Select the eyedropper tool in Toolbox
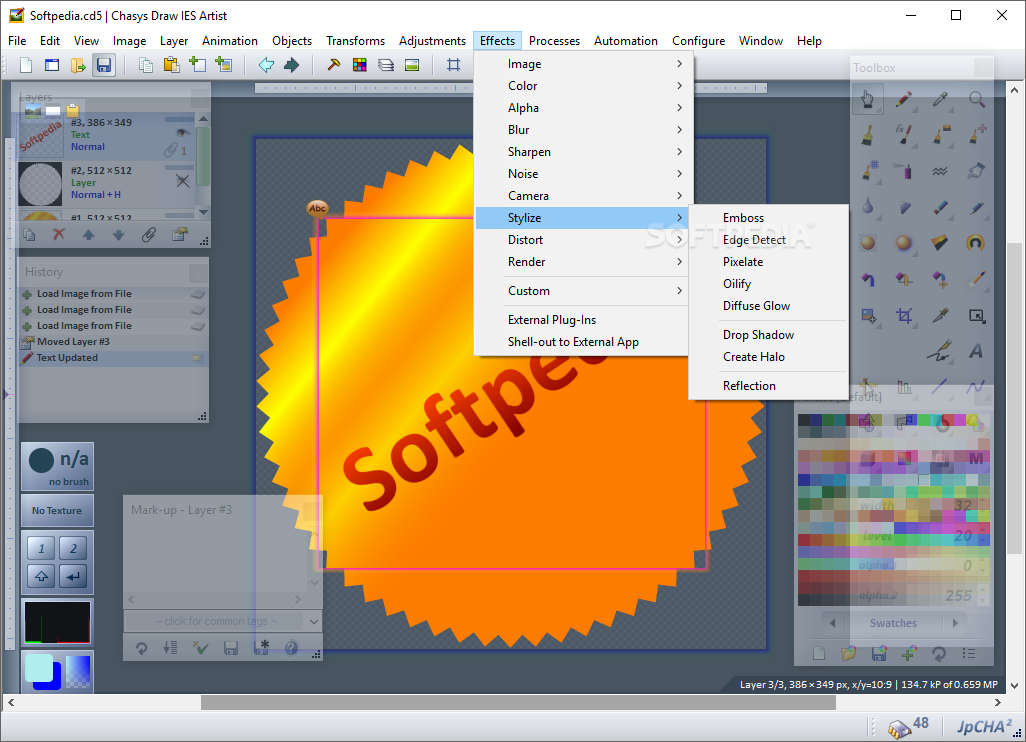 940,99
